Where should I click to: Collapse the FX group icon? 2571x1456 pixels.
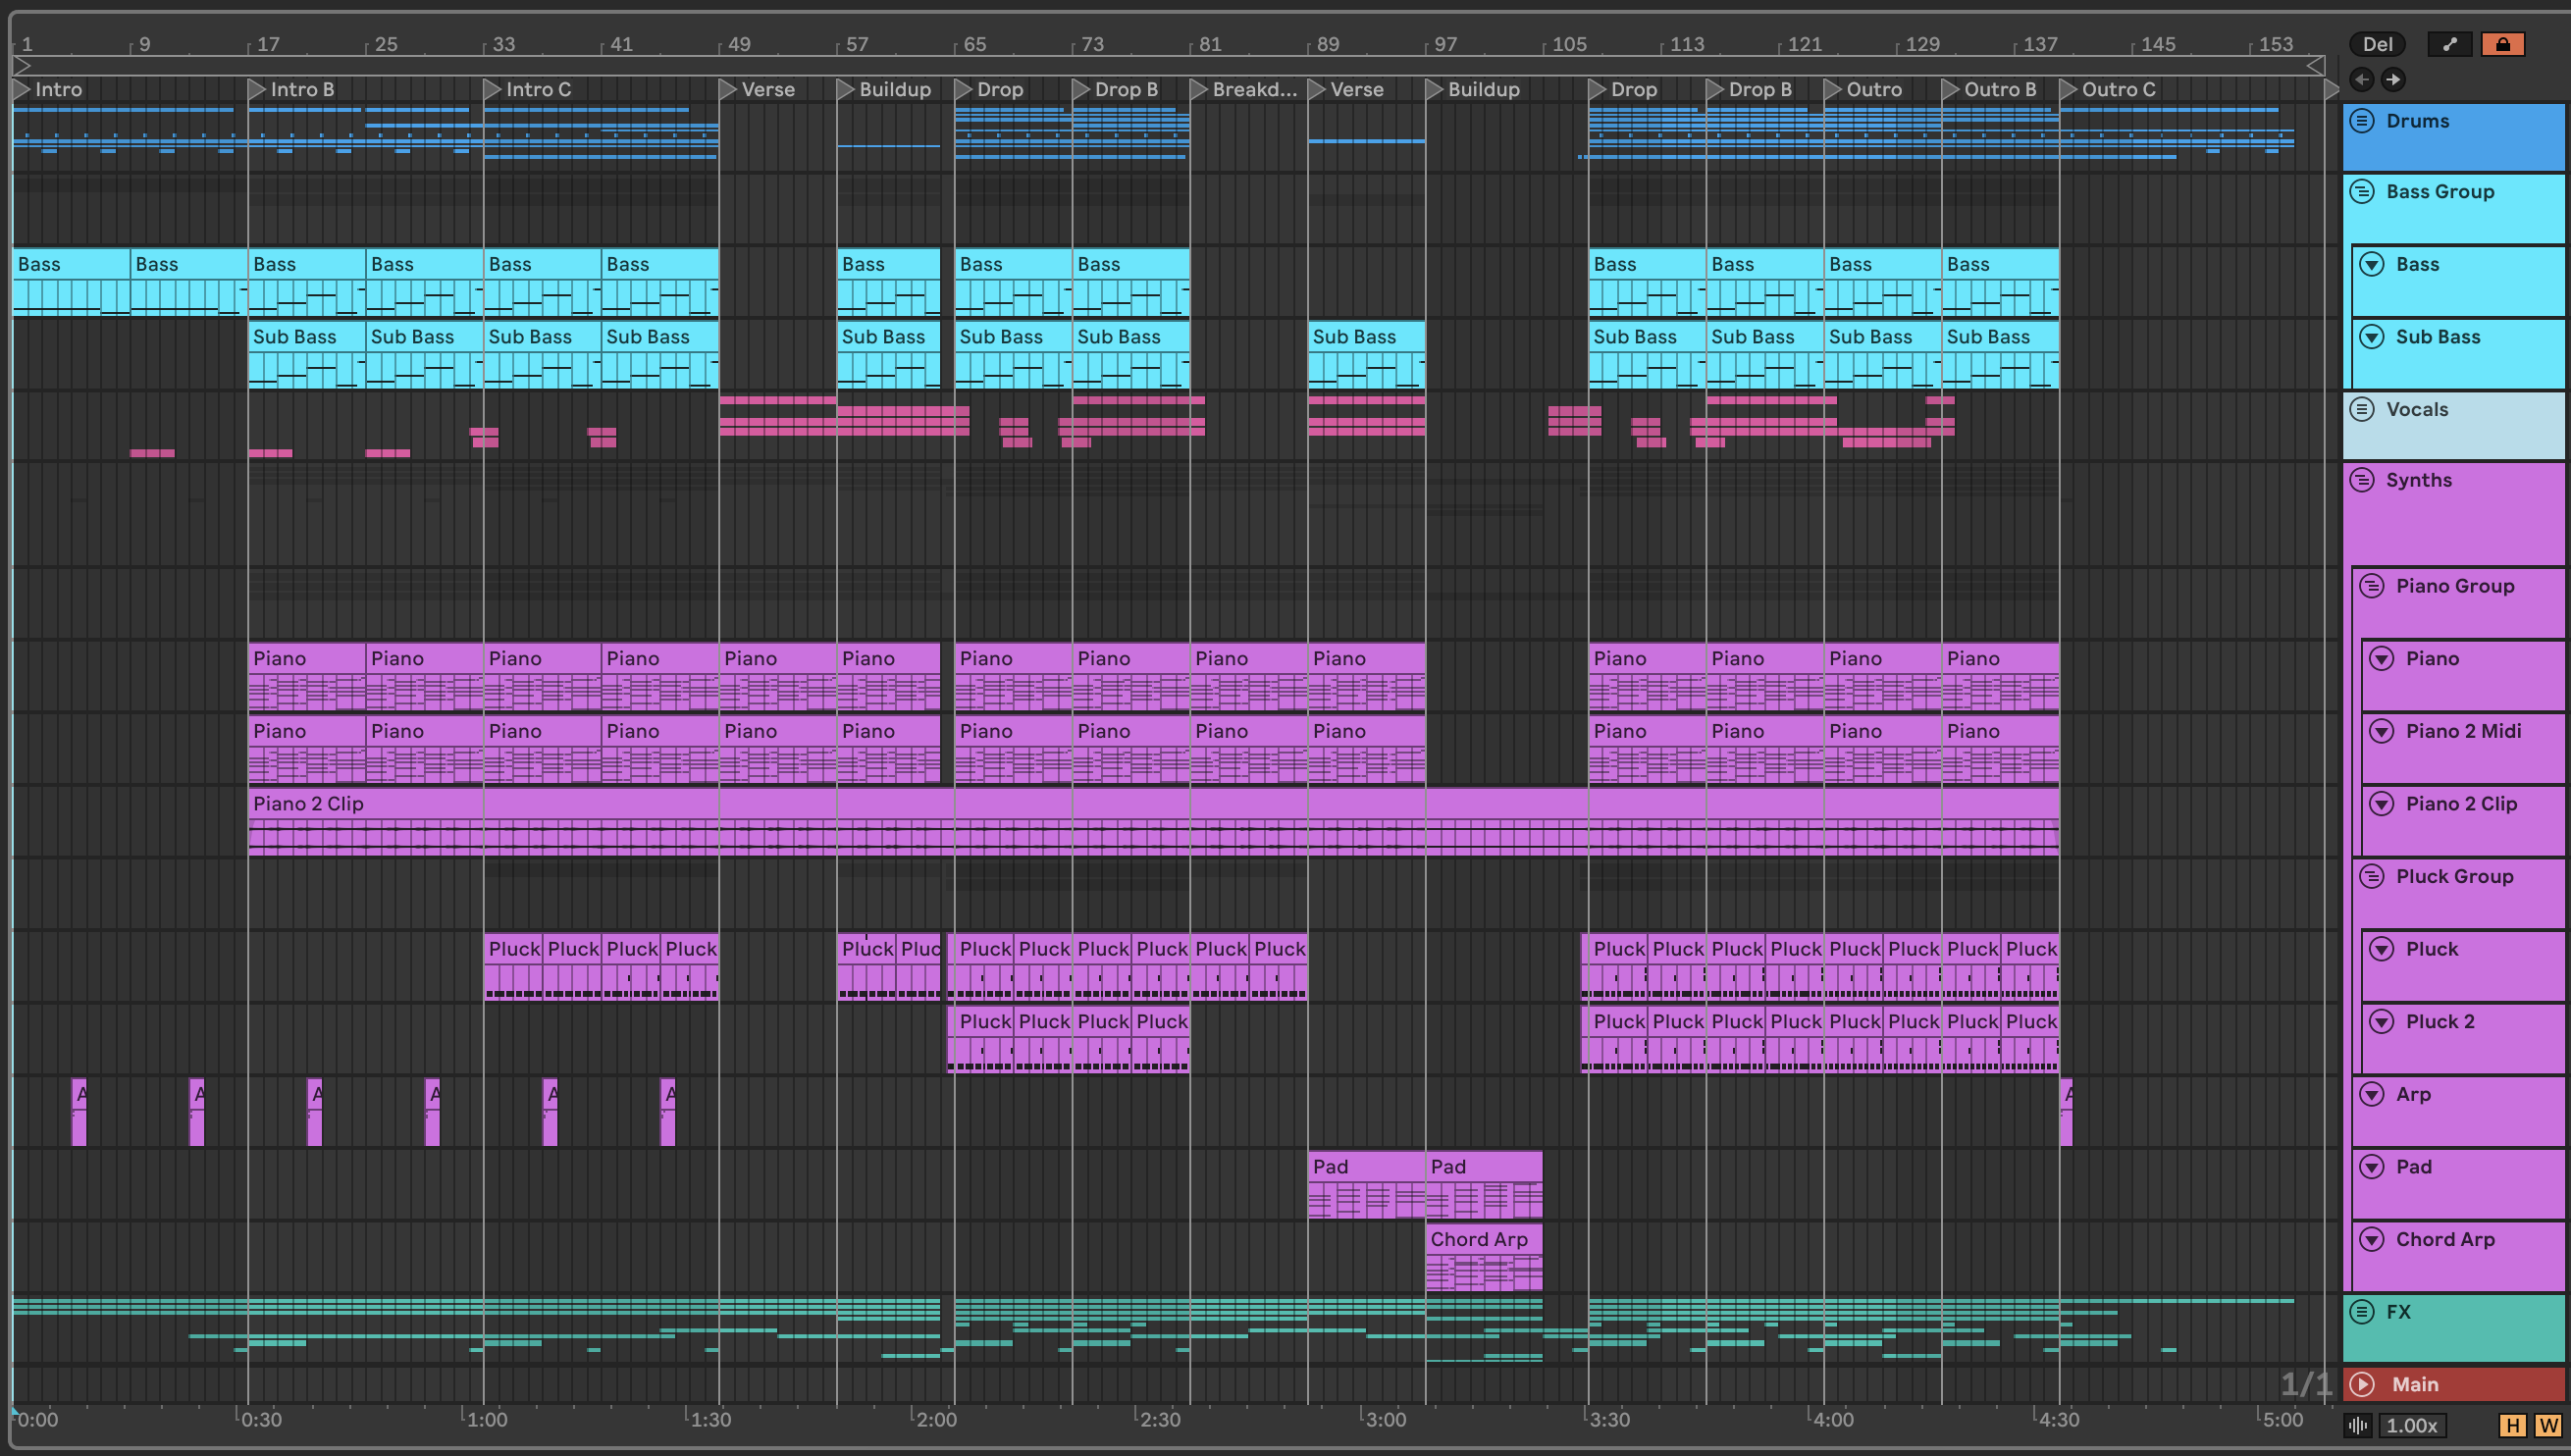(2362, 1312)
